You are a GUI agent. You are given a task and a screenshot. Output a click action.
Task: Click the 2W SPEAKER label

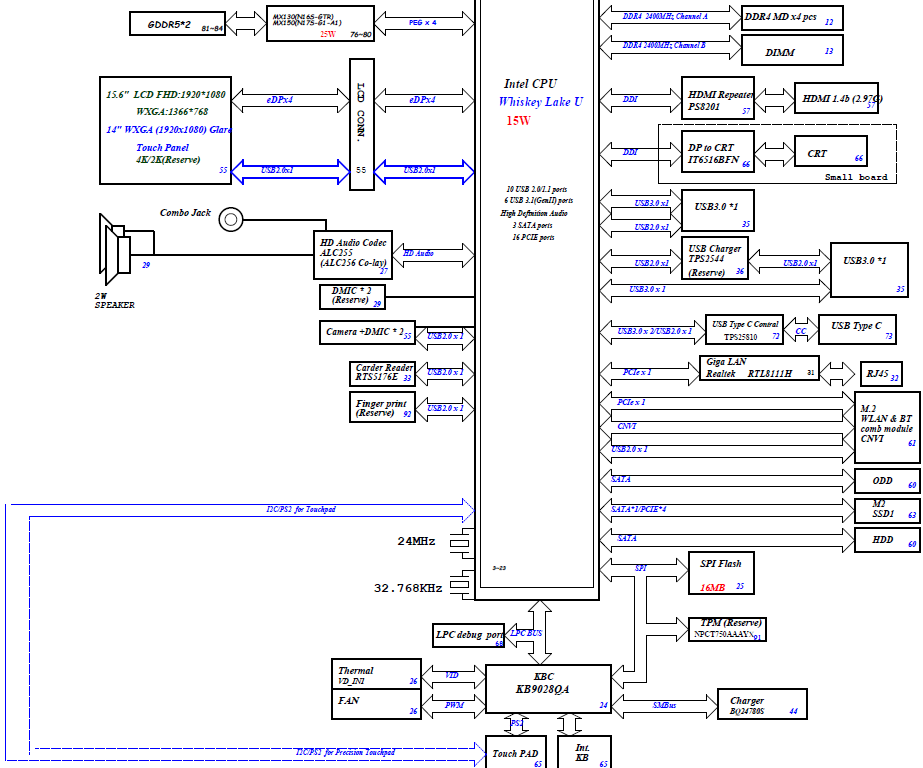[x=115, y=301]
